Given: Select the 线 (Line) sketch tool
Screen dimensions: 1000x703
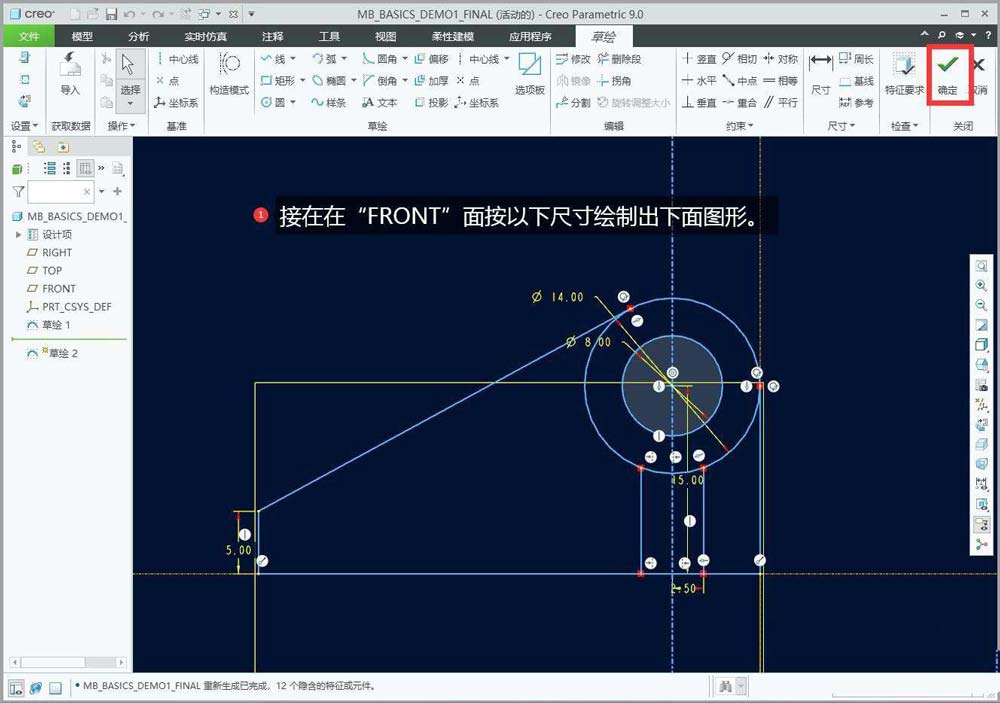Looking at the screenshot, I should 273,59.
